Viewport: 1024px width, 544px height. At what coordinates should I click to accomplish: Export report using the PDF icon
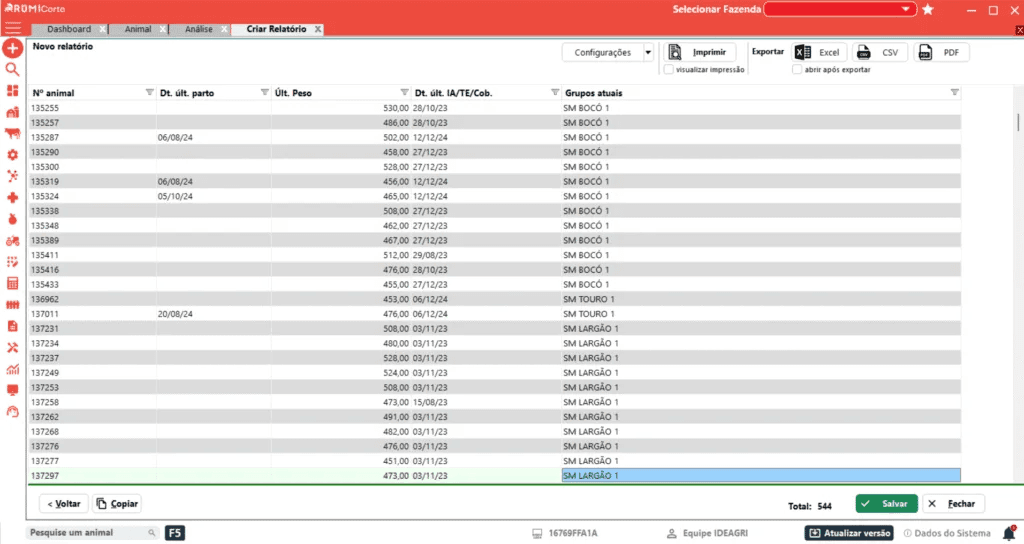coord(941,52)
